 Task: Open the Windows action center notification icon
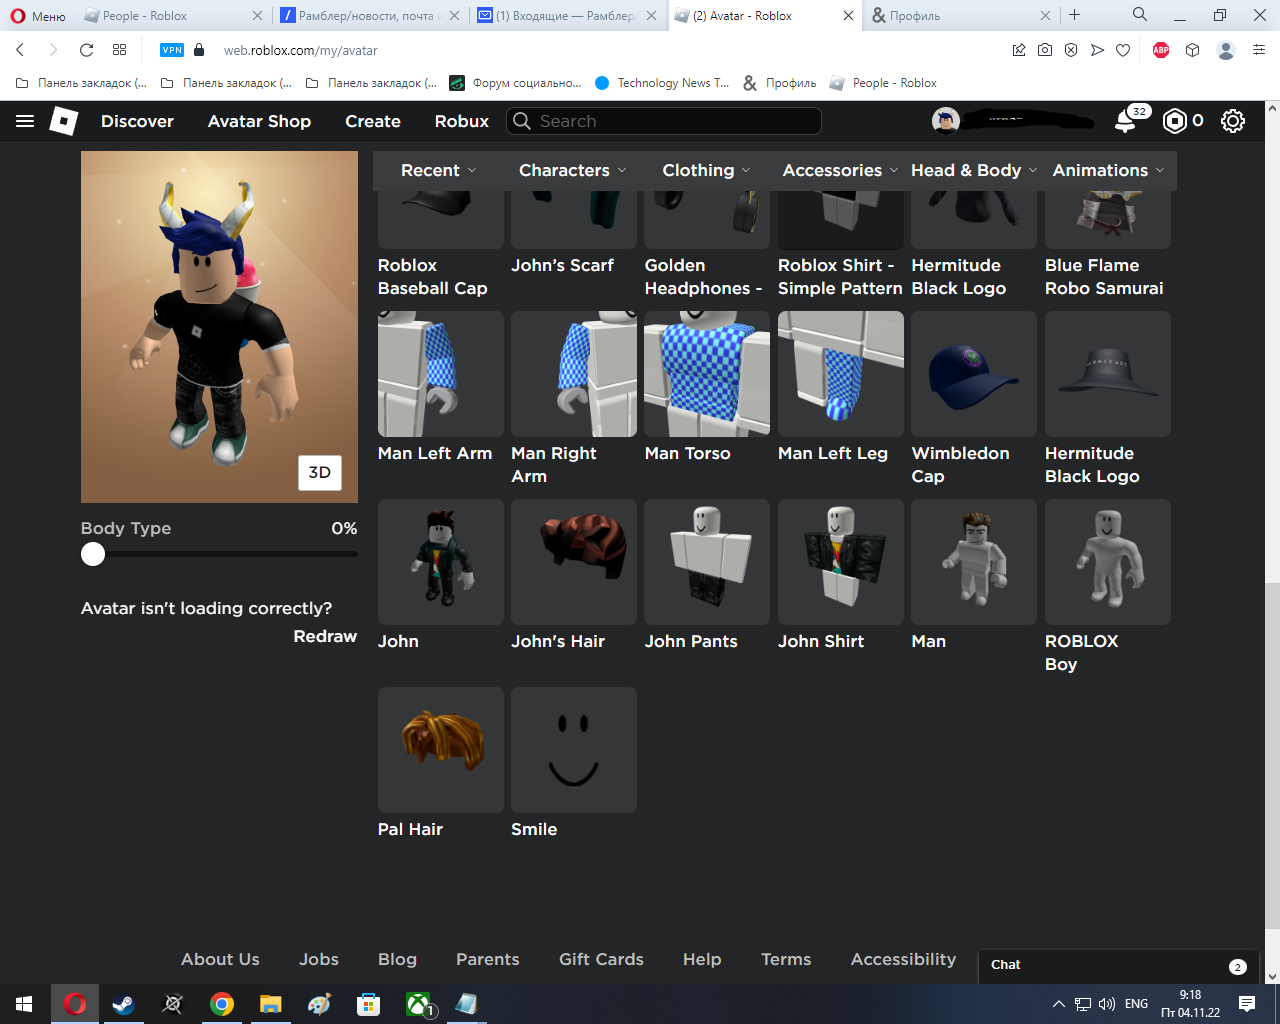1247,1004
